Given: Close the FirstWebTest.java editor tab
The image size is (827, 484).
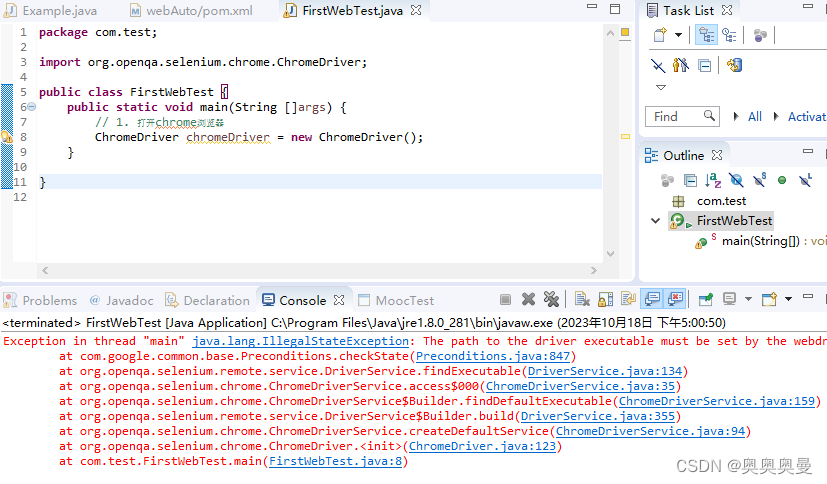Looking at the screenshot, I should click(x=416, y=11).
